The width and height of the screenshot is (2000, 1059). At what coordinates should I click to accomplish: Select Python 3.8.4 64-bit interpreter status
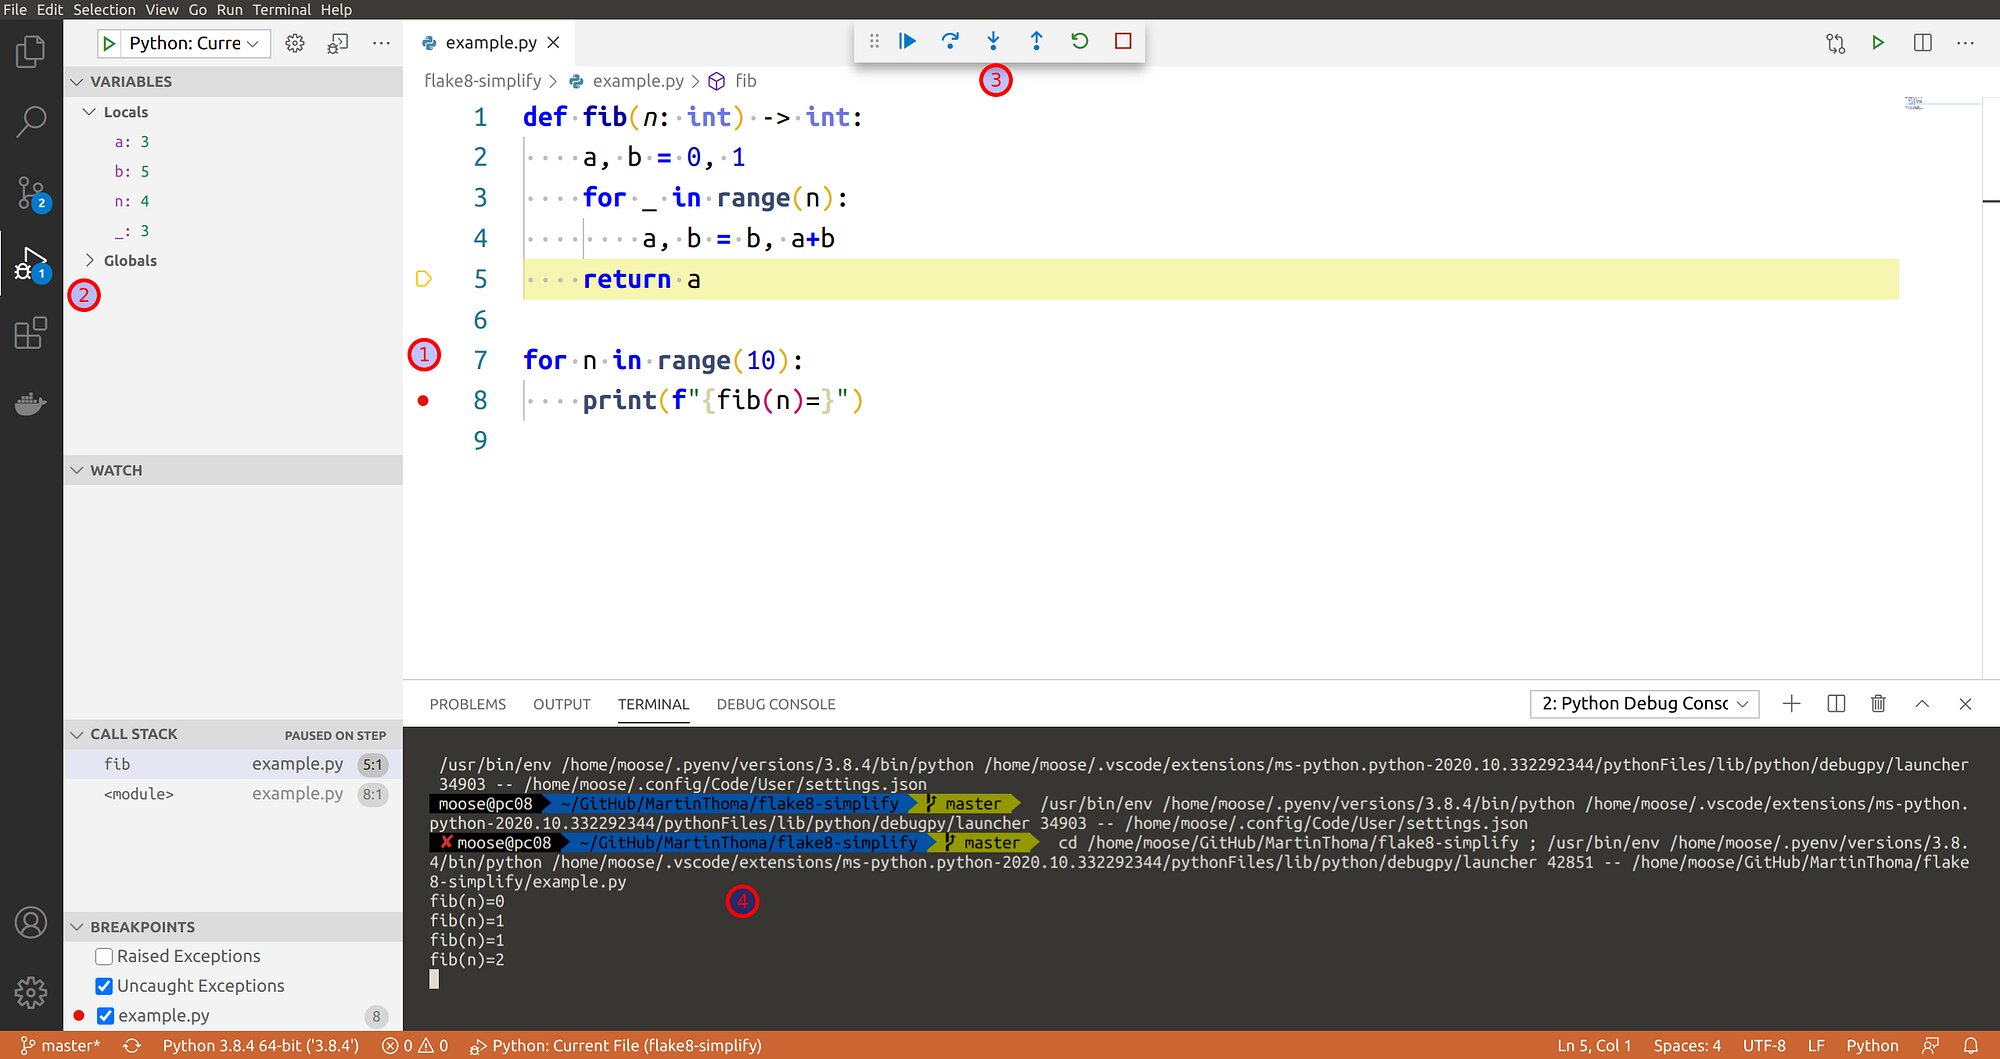pyautogui.click(x=260, y=1046)
